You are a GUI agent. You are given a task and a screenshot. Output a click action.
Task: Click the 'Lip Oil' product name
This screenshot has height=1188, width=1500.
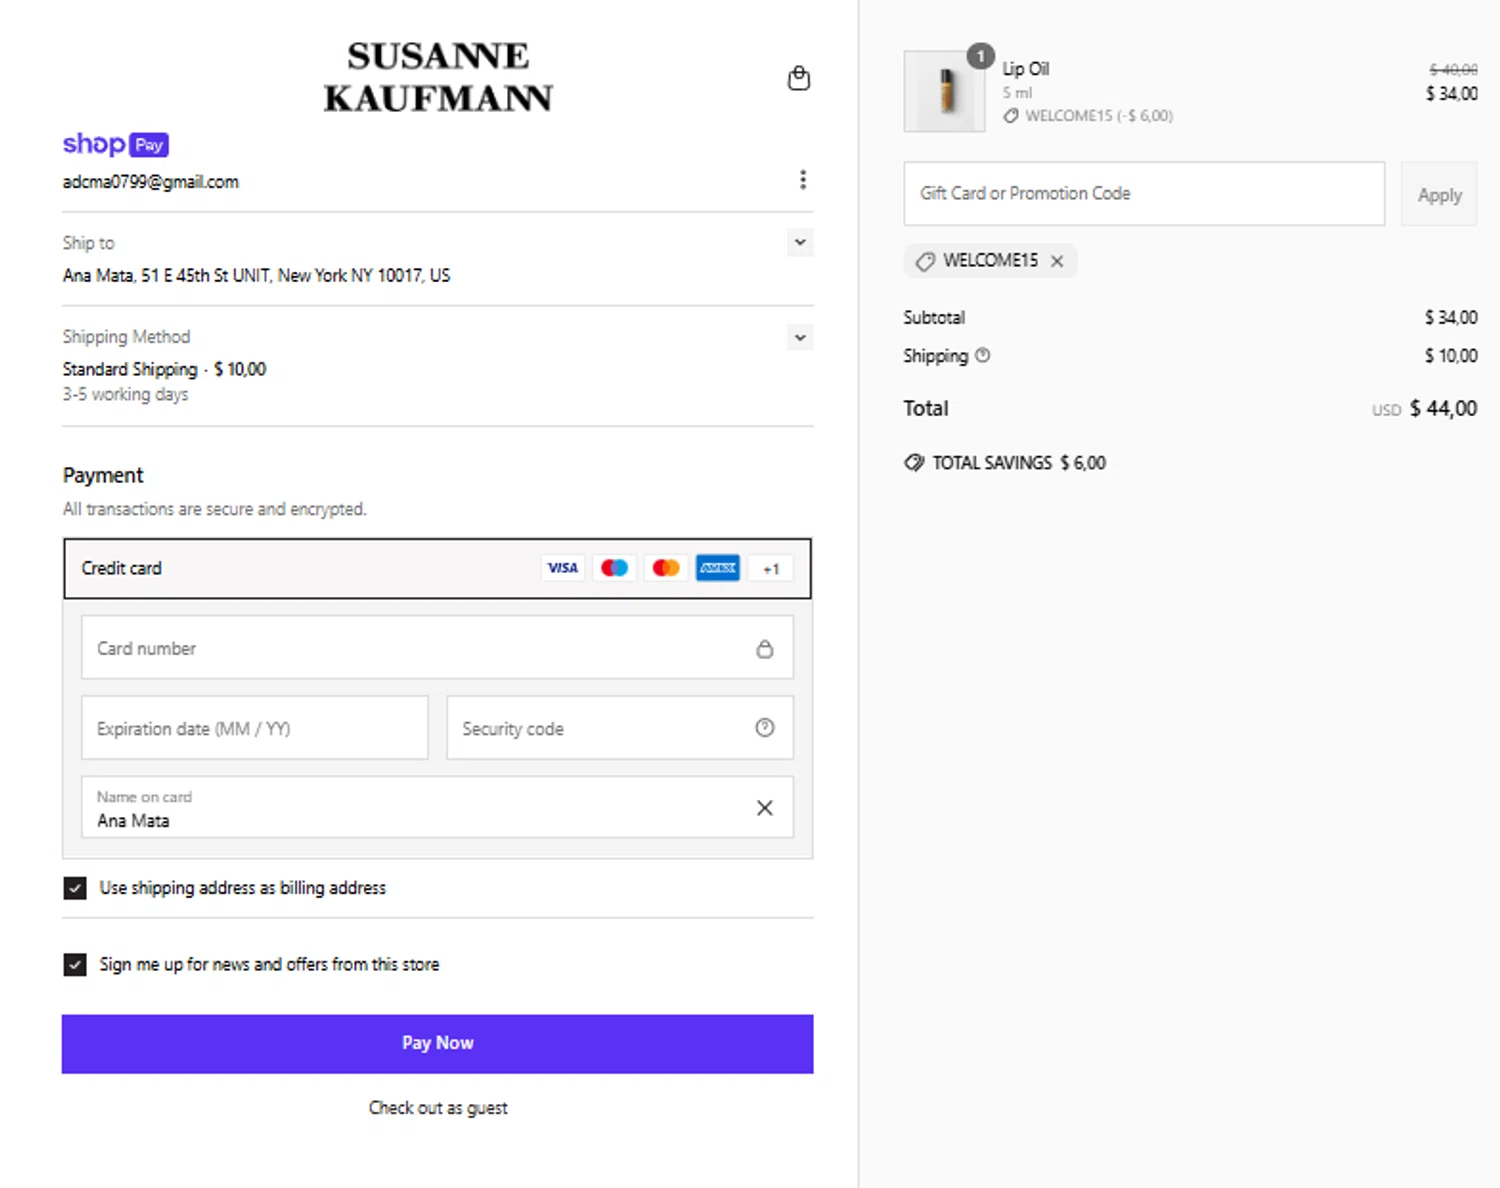click(x=1026, y=69)
